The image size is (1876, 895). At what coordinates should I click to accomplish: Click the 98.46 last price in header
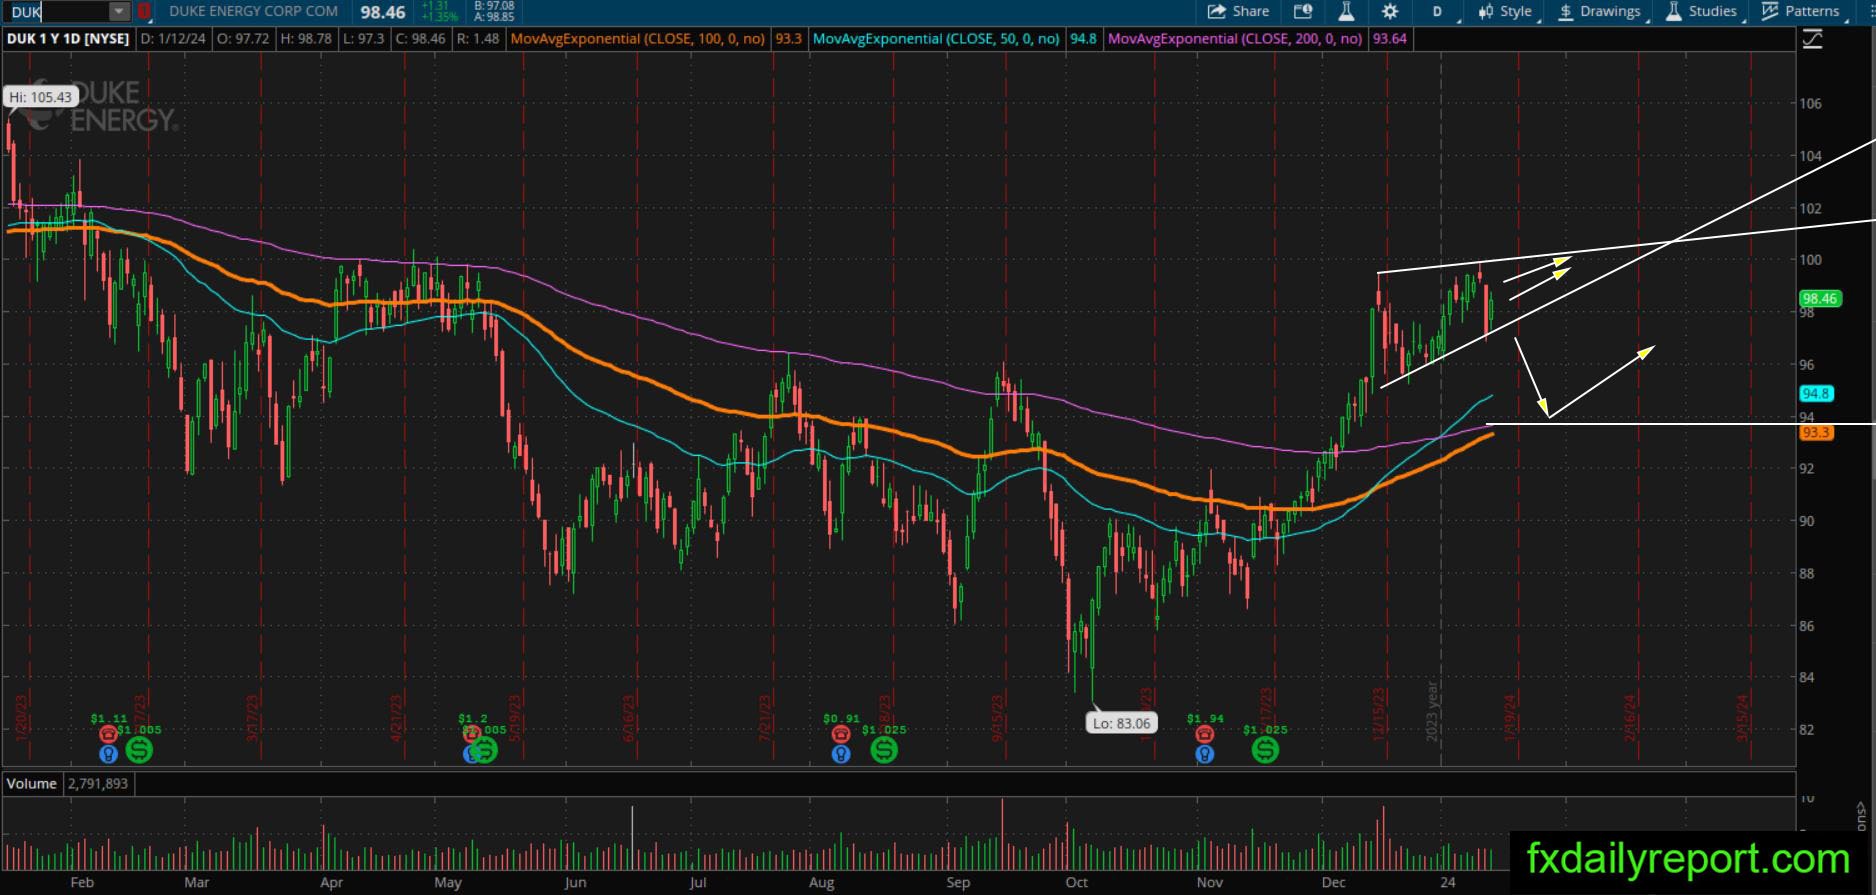[383, 12]
